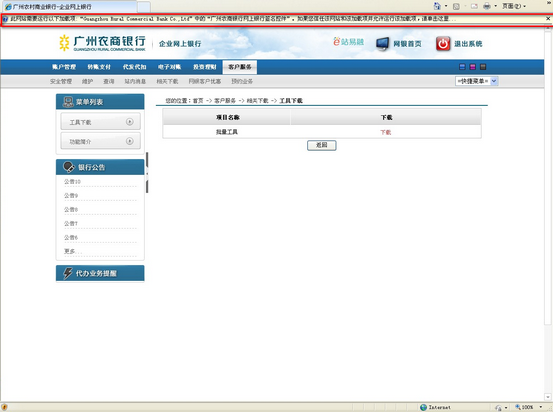Click the 广州农商银行 logo
This screenshot has width=553, height=412.
(x=102, y=43)
